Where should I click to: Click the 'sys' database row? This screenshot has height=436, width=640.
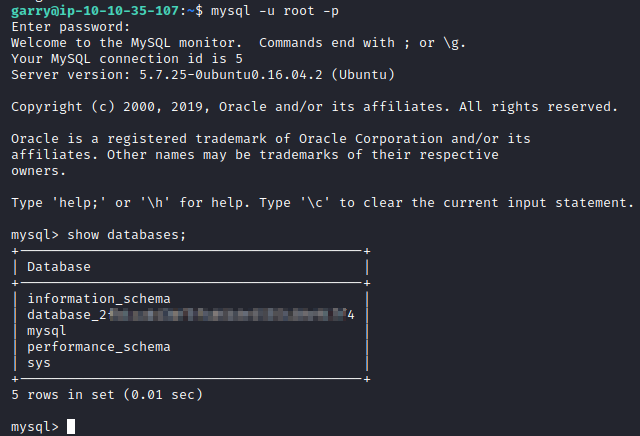pyautogui.click(x=38, y=363)
